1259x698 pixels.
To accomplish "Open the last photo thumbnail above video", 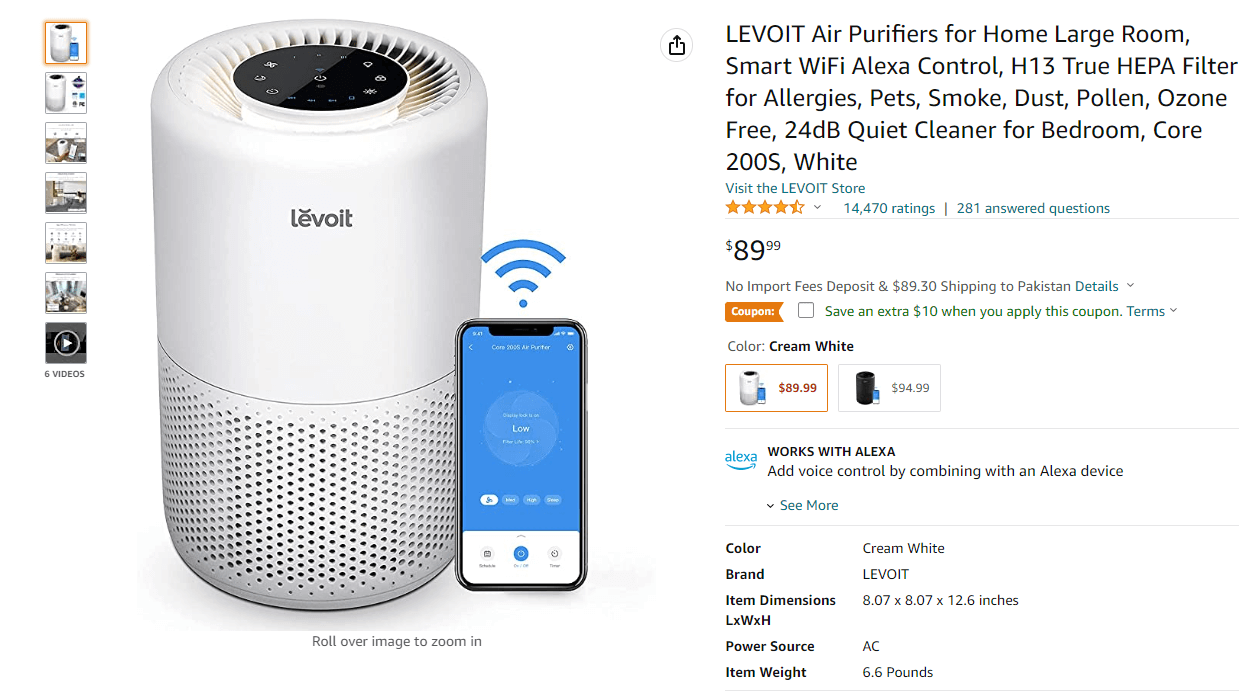I will pyautogui.click(x=66, y=293).
